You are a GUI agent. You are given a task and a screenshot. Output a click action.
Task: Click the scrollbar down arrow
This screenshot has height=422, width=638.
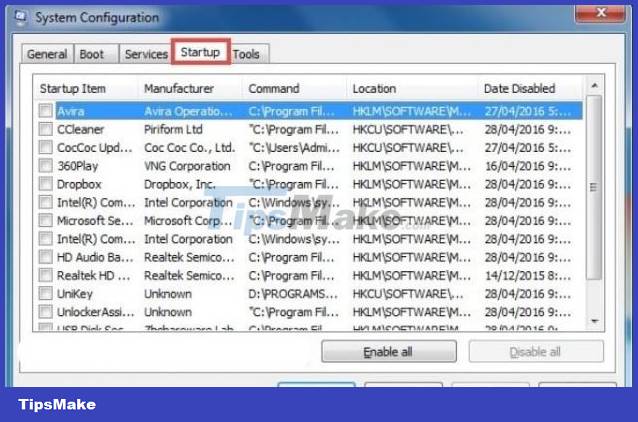pyautogui.click(x=594, y=321)
